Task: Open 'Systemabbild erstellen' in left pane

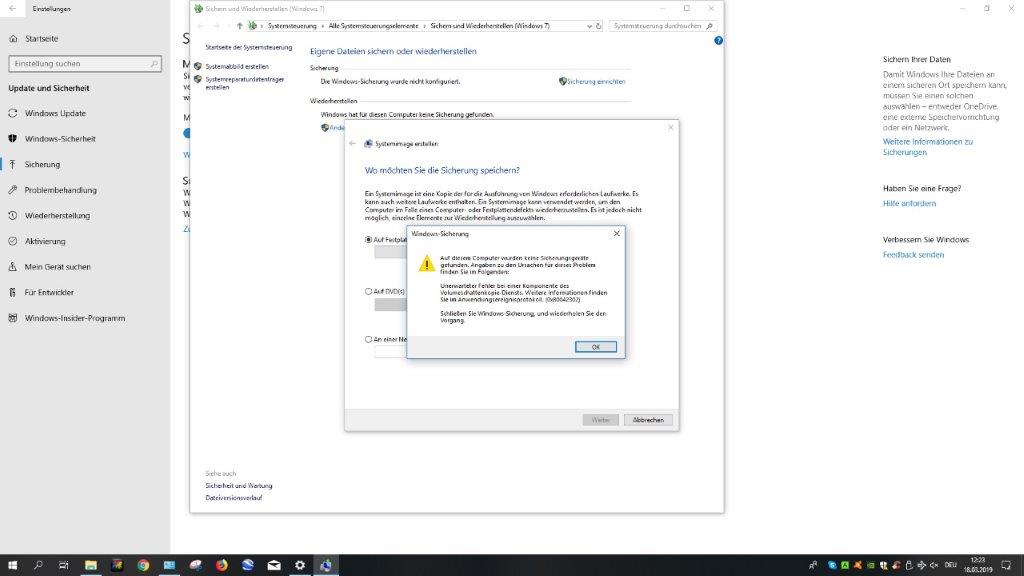Action: pyautogui.click(x=237, y=67)
